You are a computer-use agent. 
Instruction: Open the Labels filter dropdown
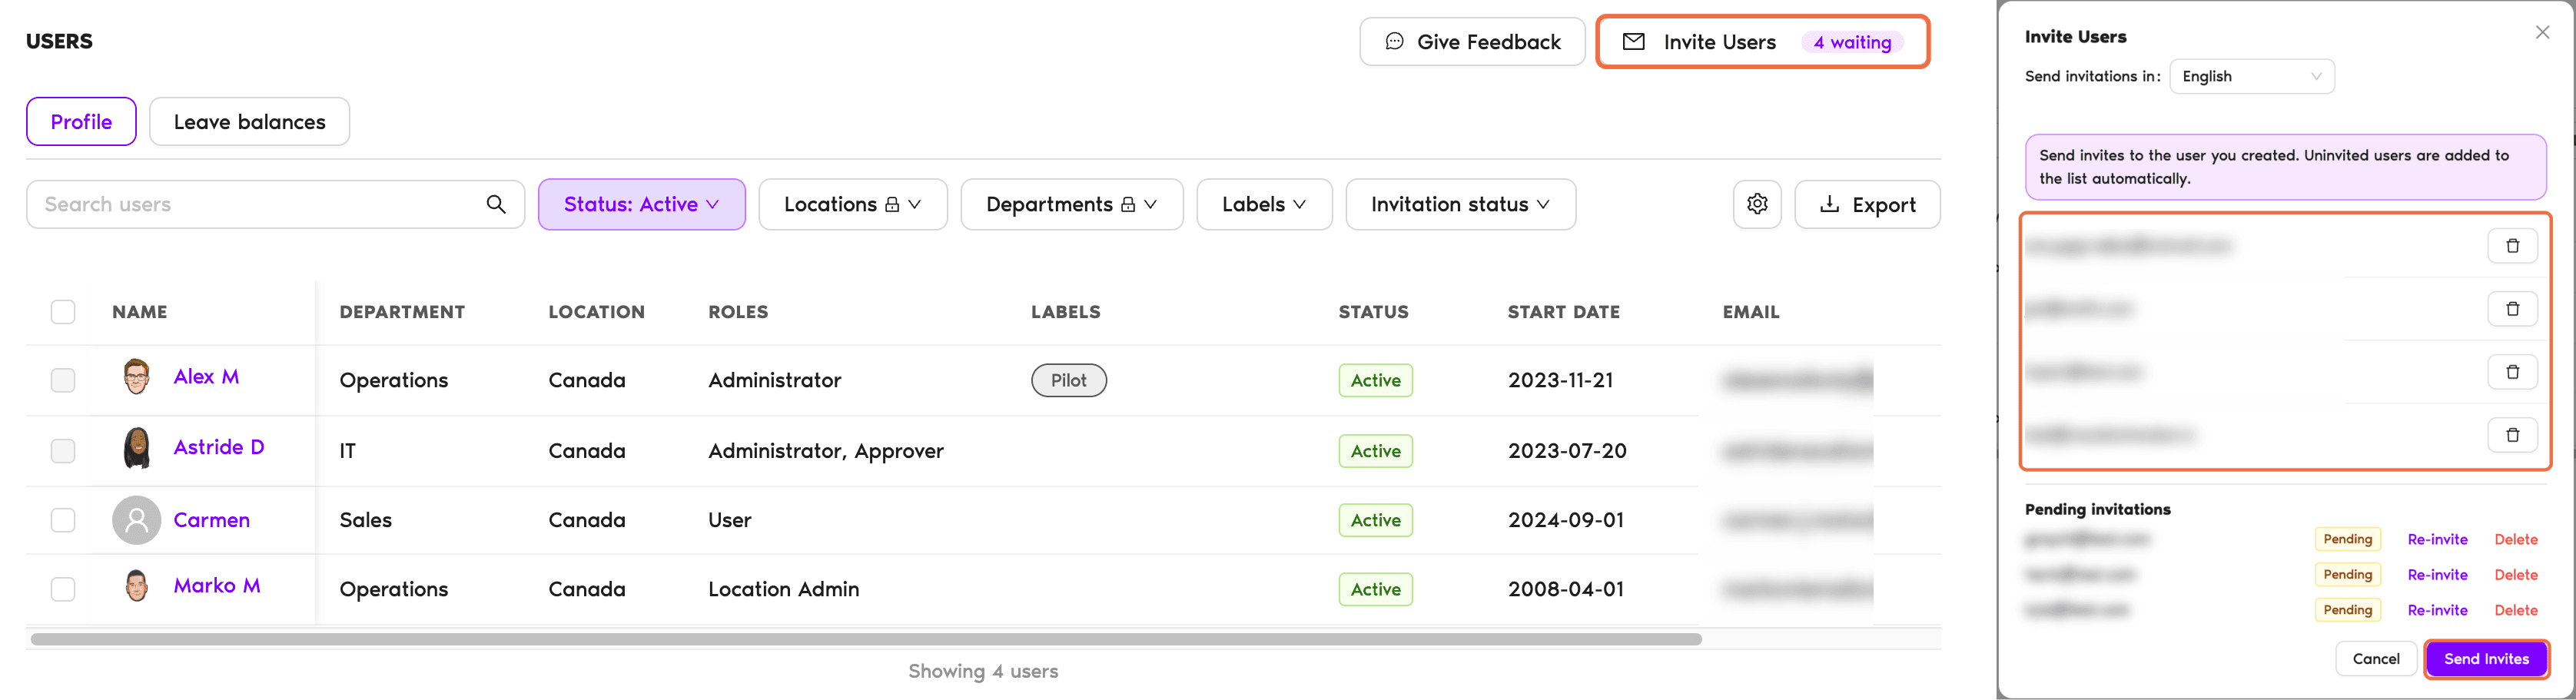point(1265,204)
